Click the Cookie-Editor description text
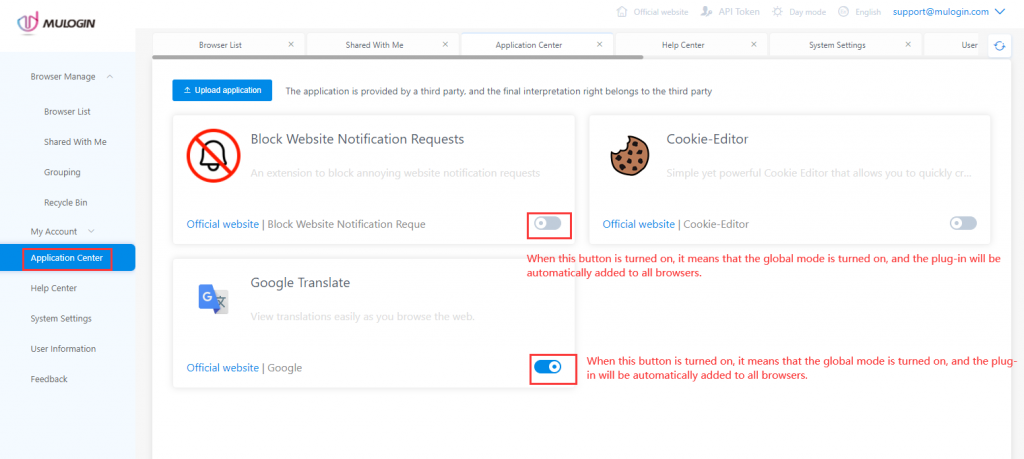This screenshot has width=1024, height=459. click(x=819, y=174)
